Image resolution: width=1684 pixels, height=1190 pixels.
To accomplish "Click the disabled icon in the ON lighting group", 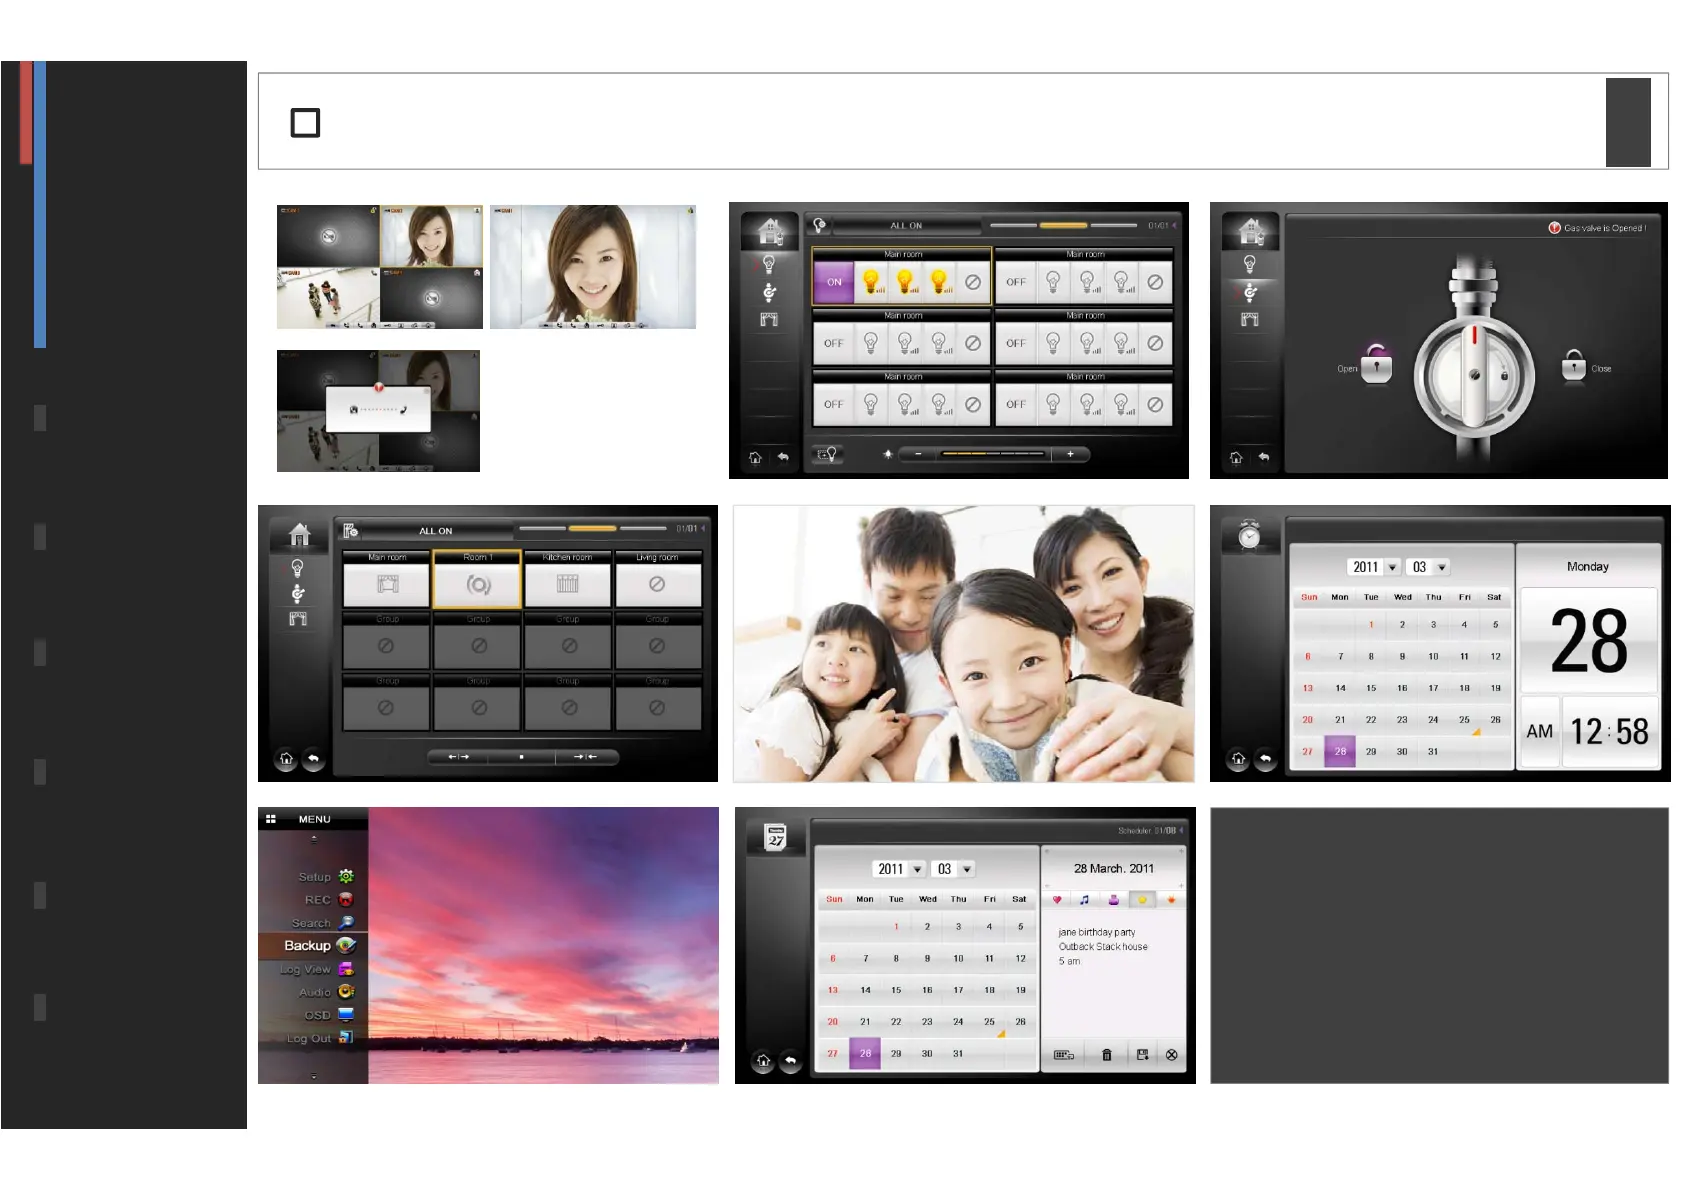I will click(x=973, y=282).
